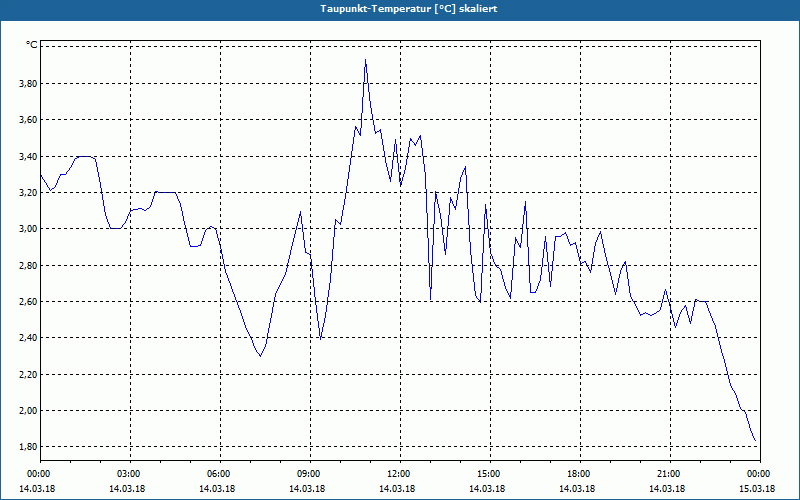Select the 06:00 time label

pyautogui.click(x=220, y=474)
